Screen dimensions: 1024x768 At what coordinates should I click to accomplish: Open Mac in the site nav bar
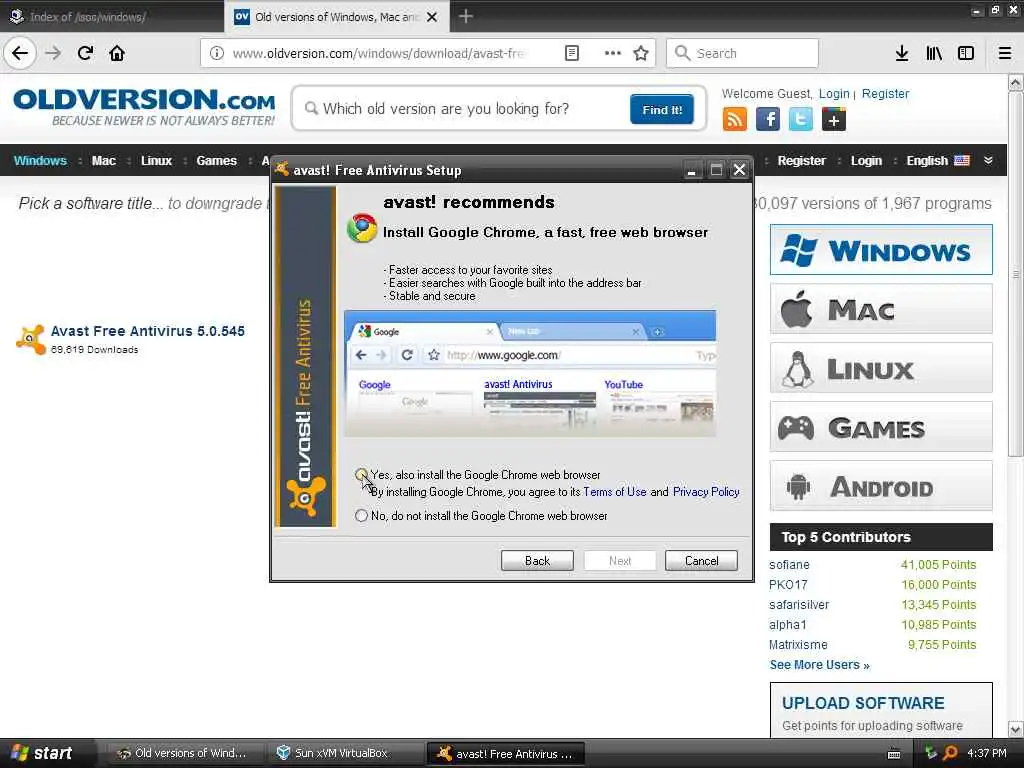[x=104, y=161]
